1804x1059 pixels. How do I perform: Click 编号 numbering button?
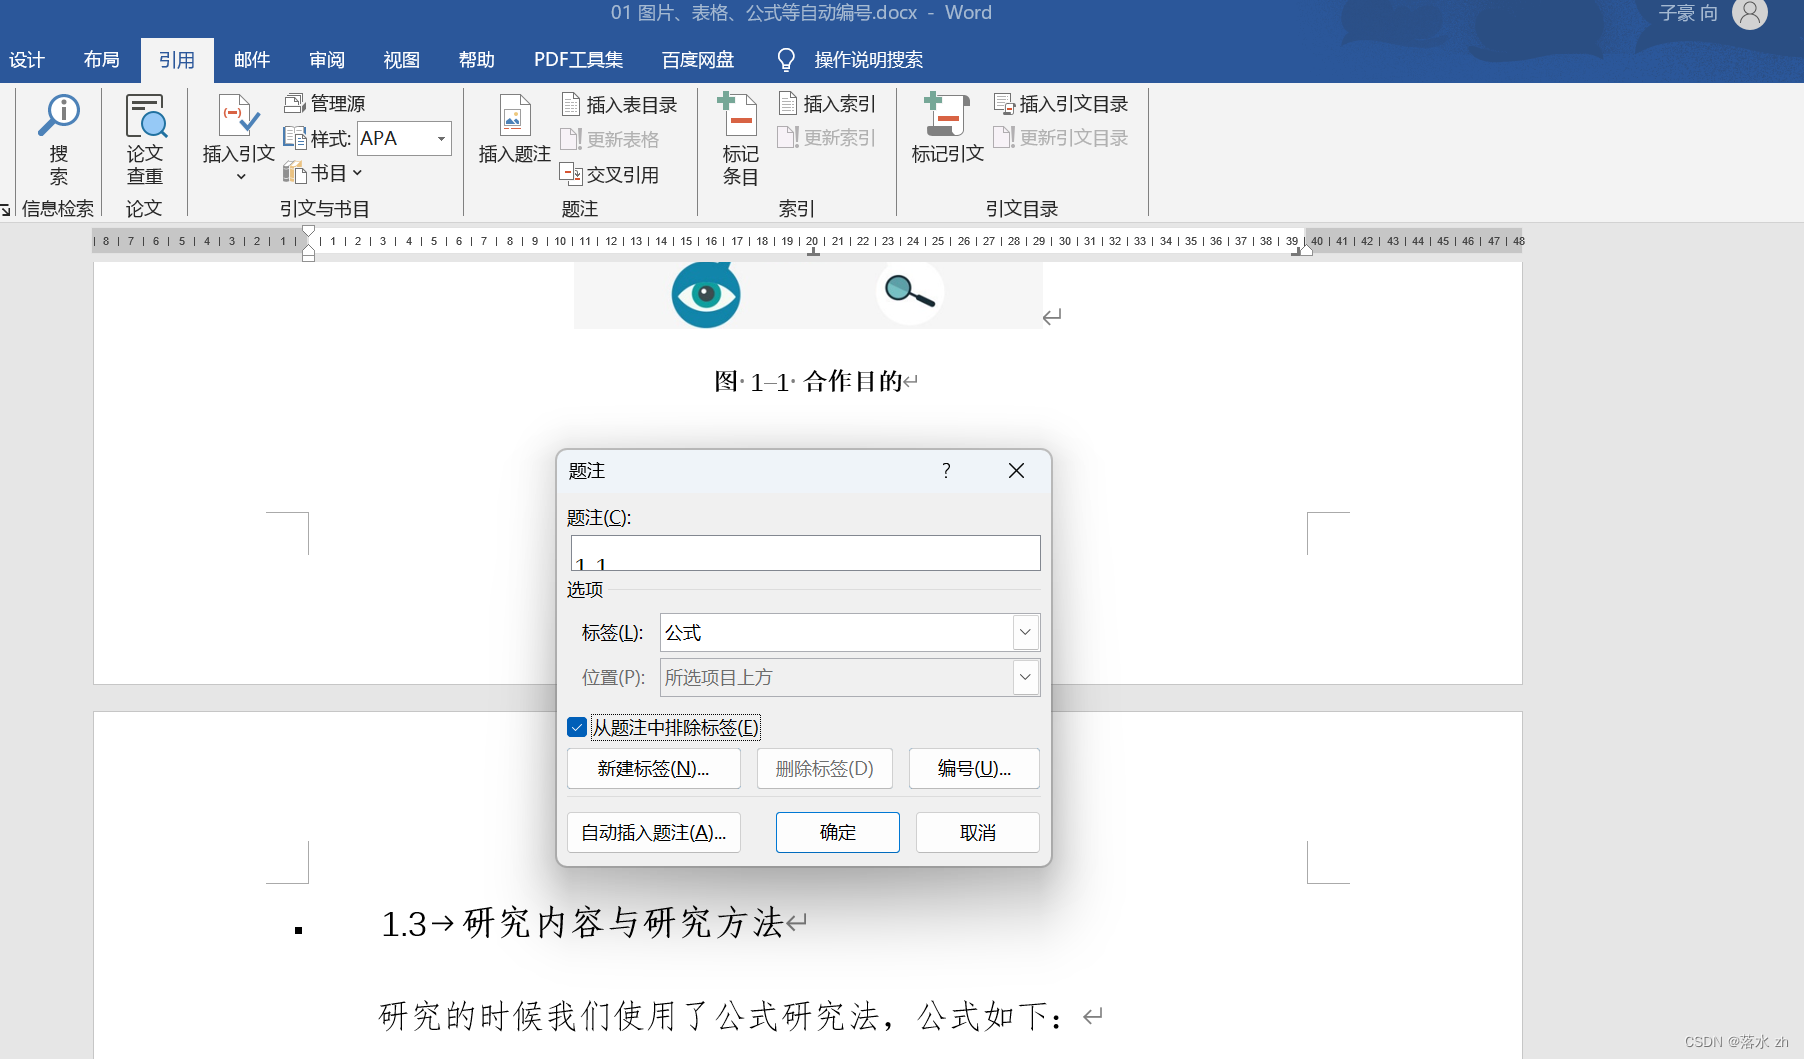point(974,768)
